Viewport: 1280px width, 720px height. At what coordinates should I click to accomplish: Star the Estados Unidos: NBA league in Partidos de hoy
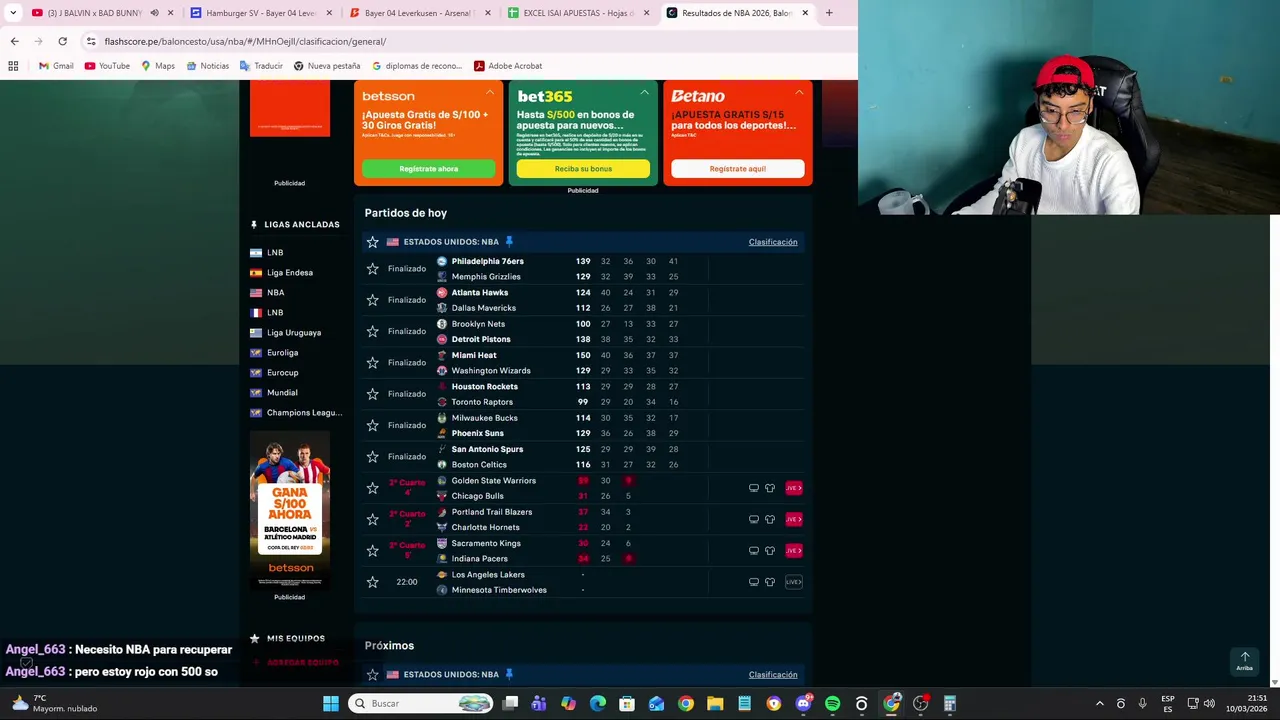click(373, 242)
